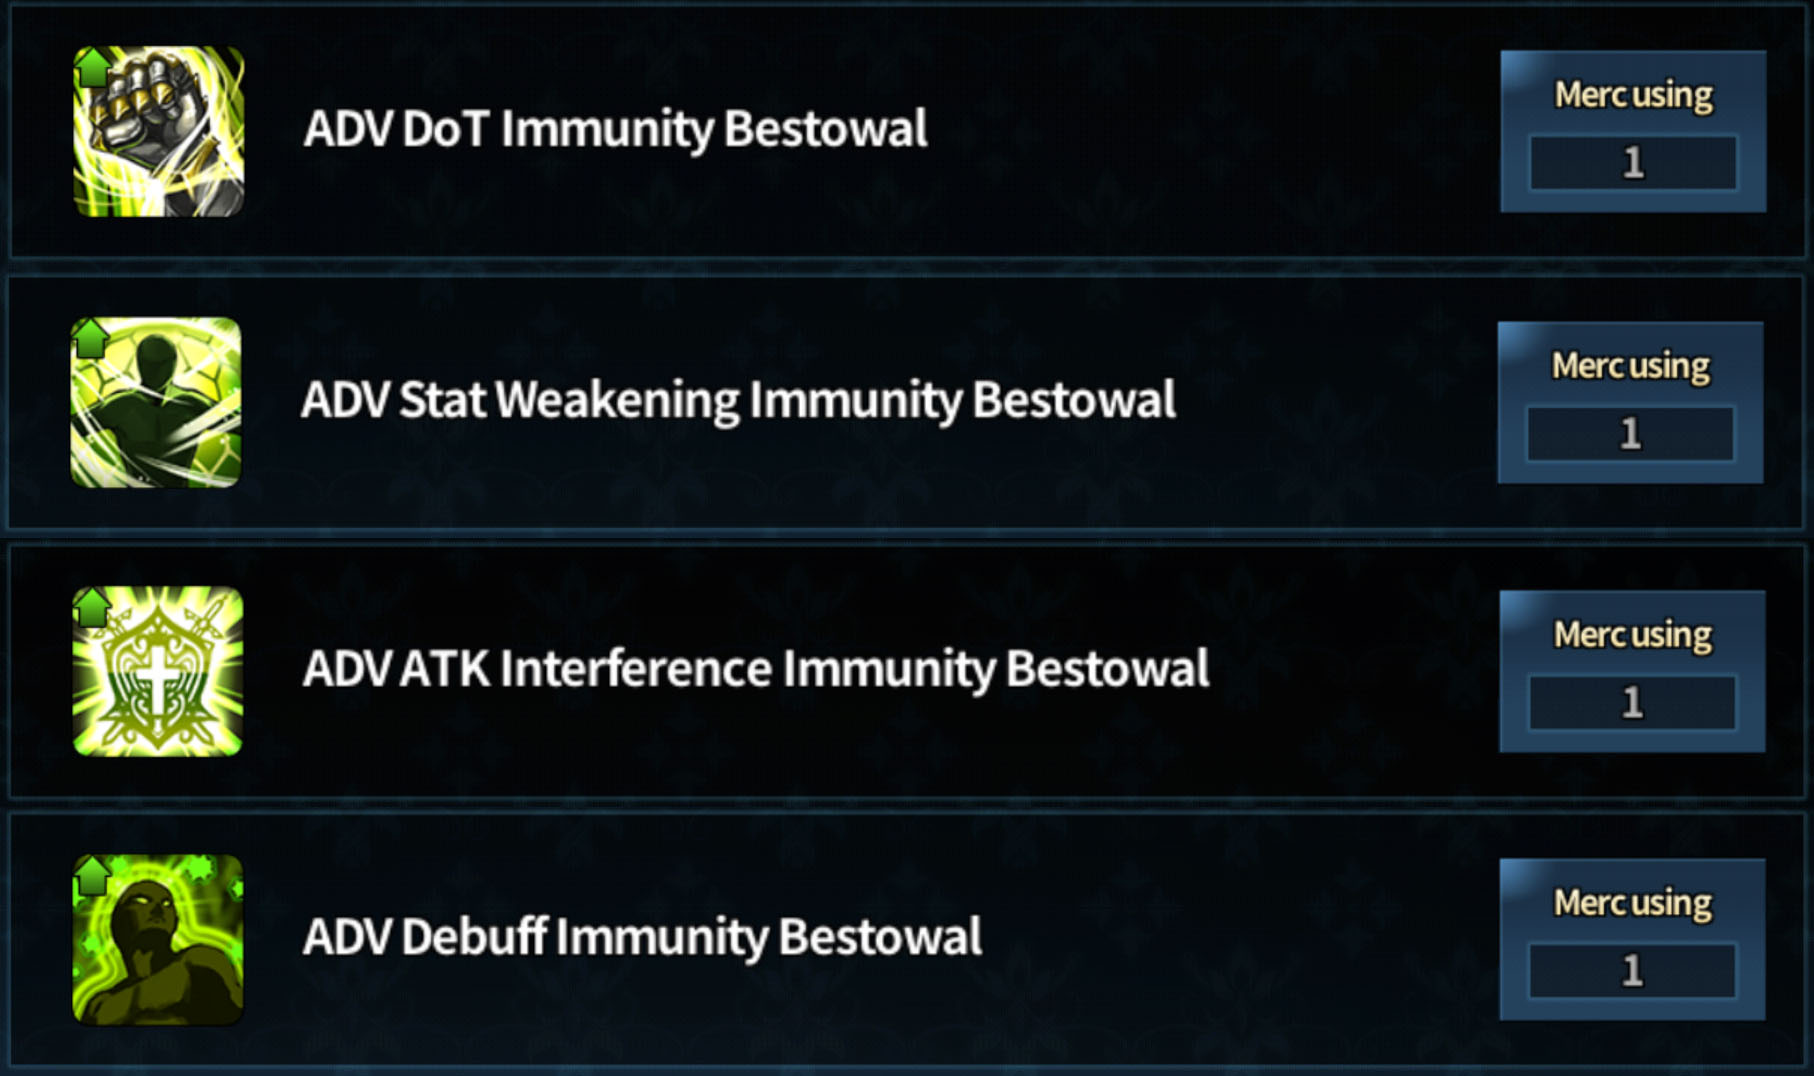The height and width of the screenshot is (1076, 1814).
Task: Open Merc using panel for ATK Interference Immunity
Action: 1632,671
